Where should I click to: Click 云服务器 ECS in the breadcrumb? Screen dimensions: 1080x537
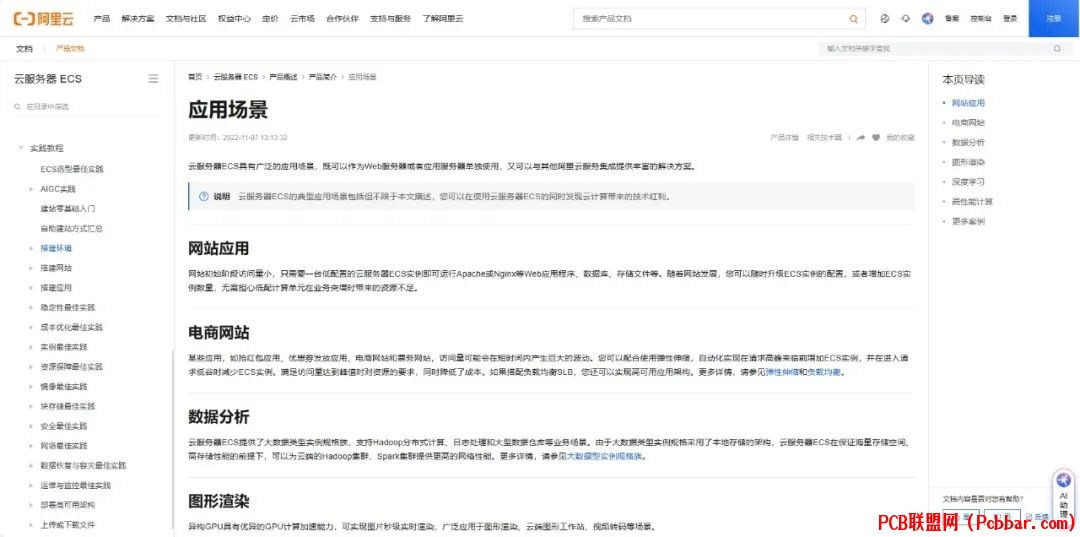pos(236,77)
